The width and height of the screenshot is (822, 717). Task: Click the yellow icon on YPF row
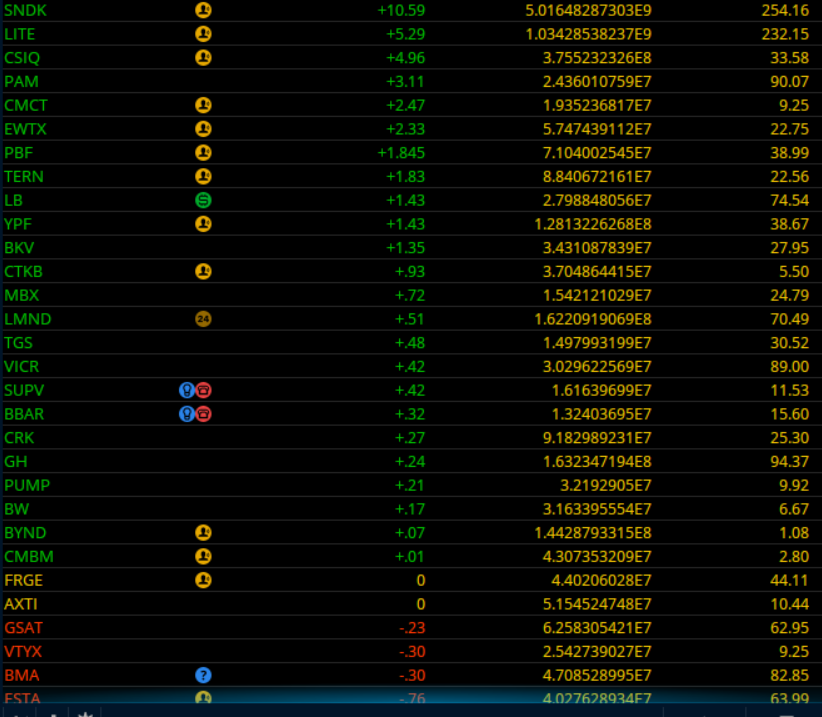point(203,224)
